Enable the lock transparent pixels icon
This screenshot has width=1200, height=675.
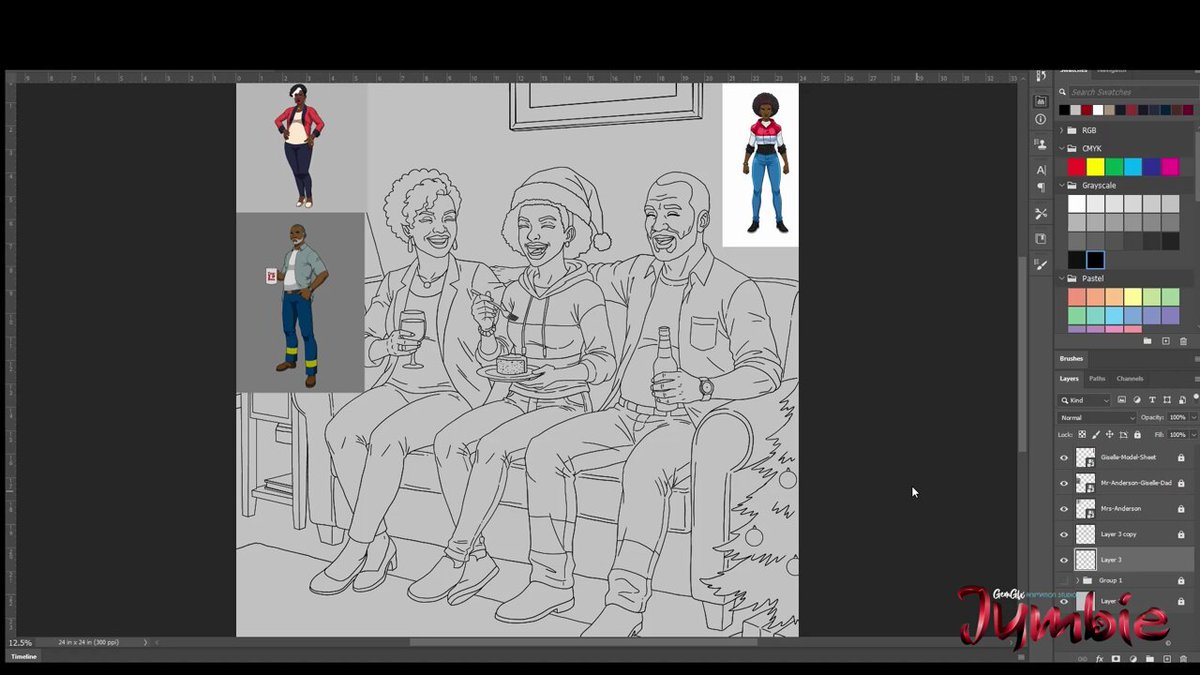coord(1082,435)
